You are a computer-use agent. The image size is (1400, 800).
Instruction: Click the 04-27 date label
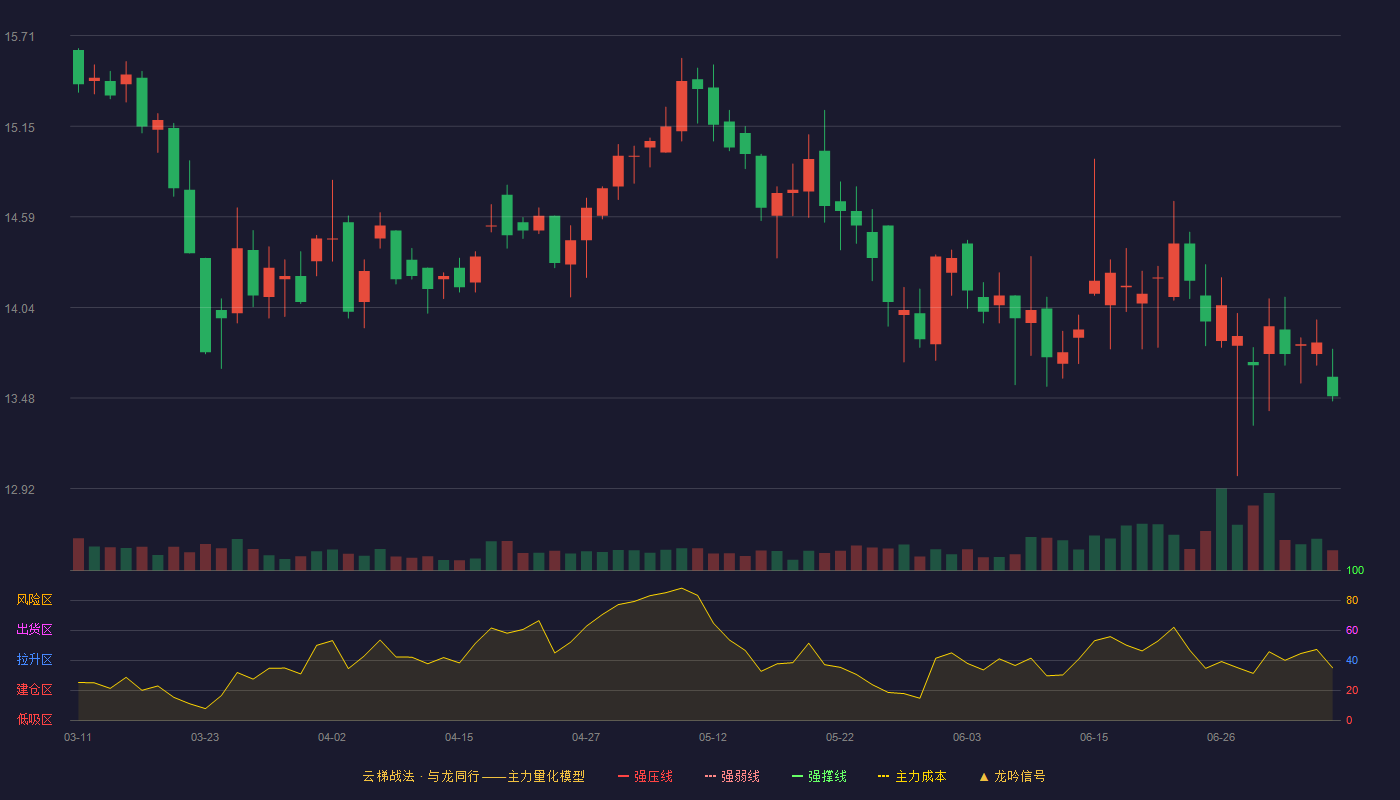point(586,737)
